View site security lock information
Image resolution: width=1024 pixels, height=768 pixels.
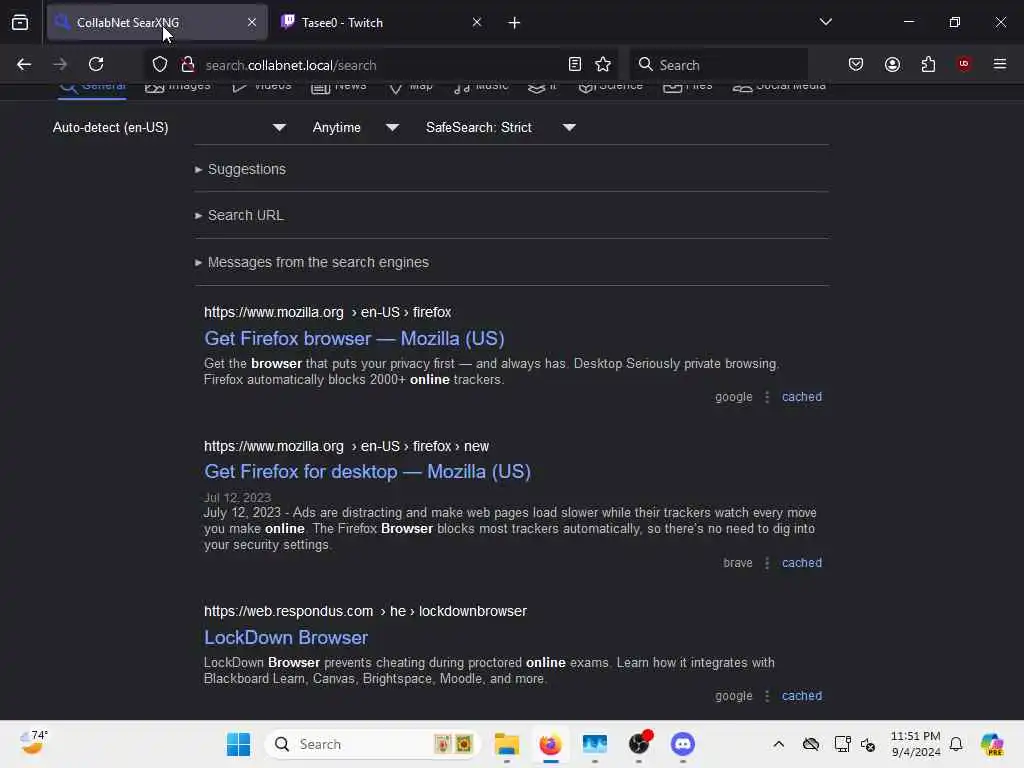pos(188,65)
